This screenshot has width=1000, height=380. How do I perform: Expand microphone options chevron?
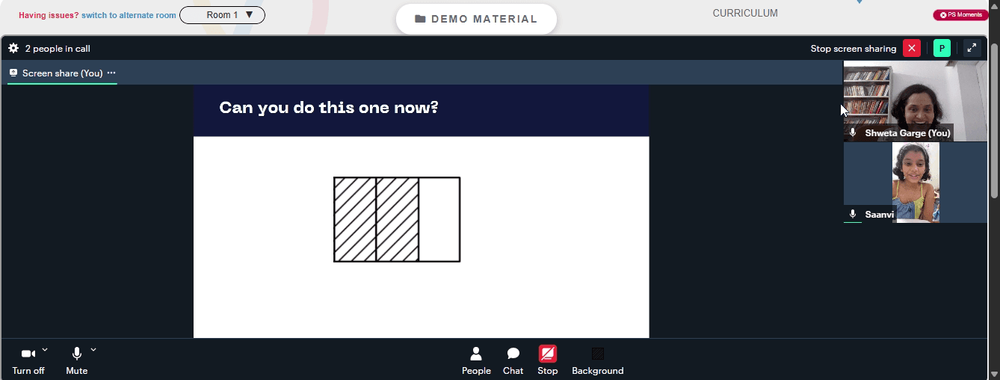93,349
